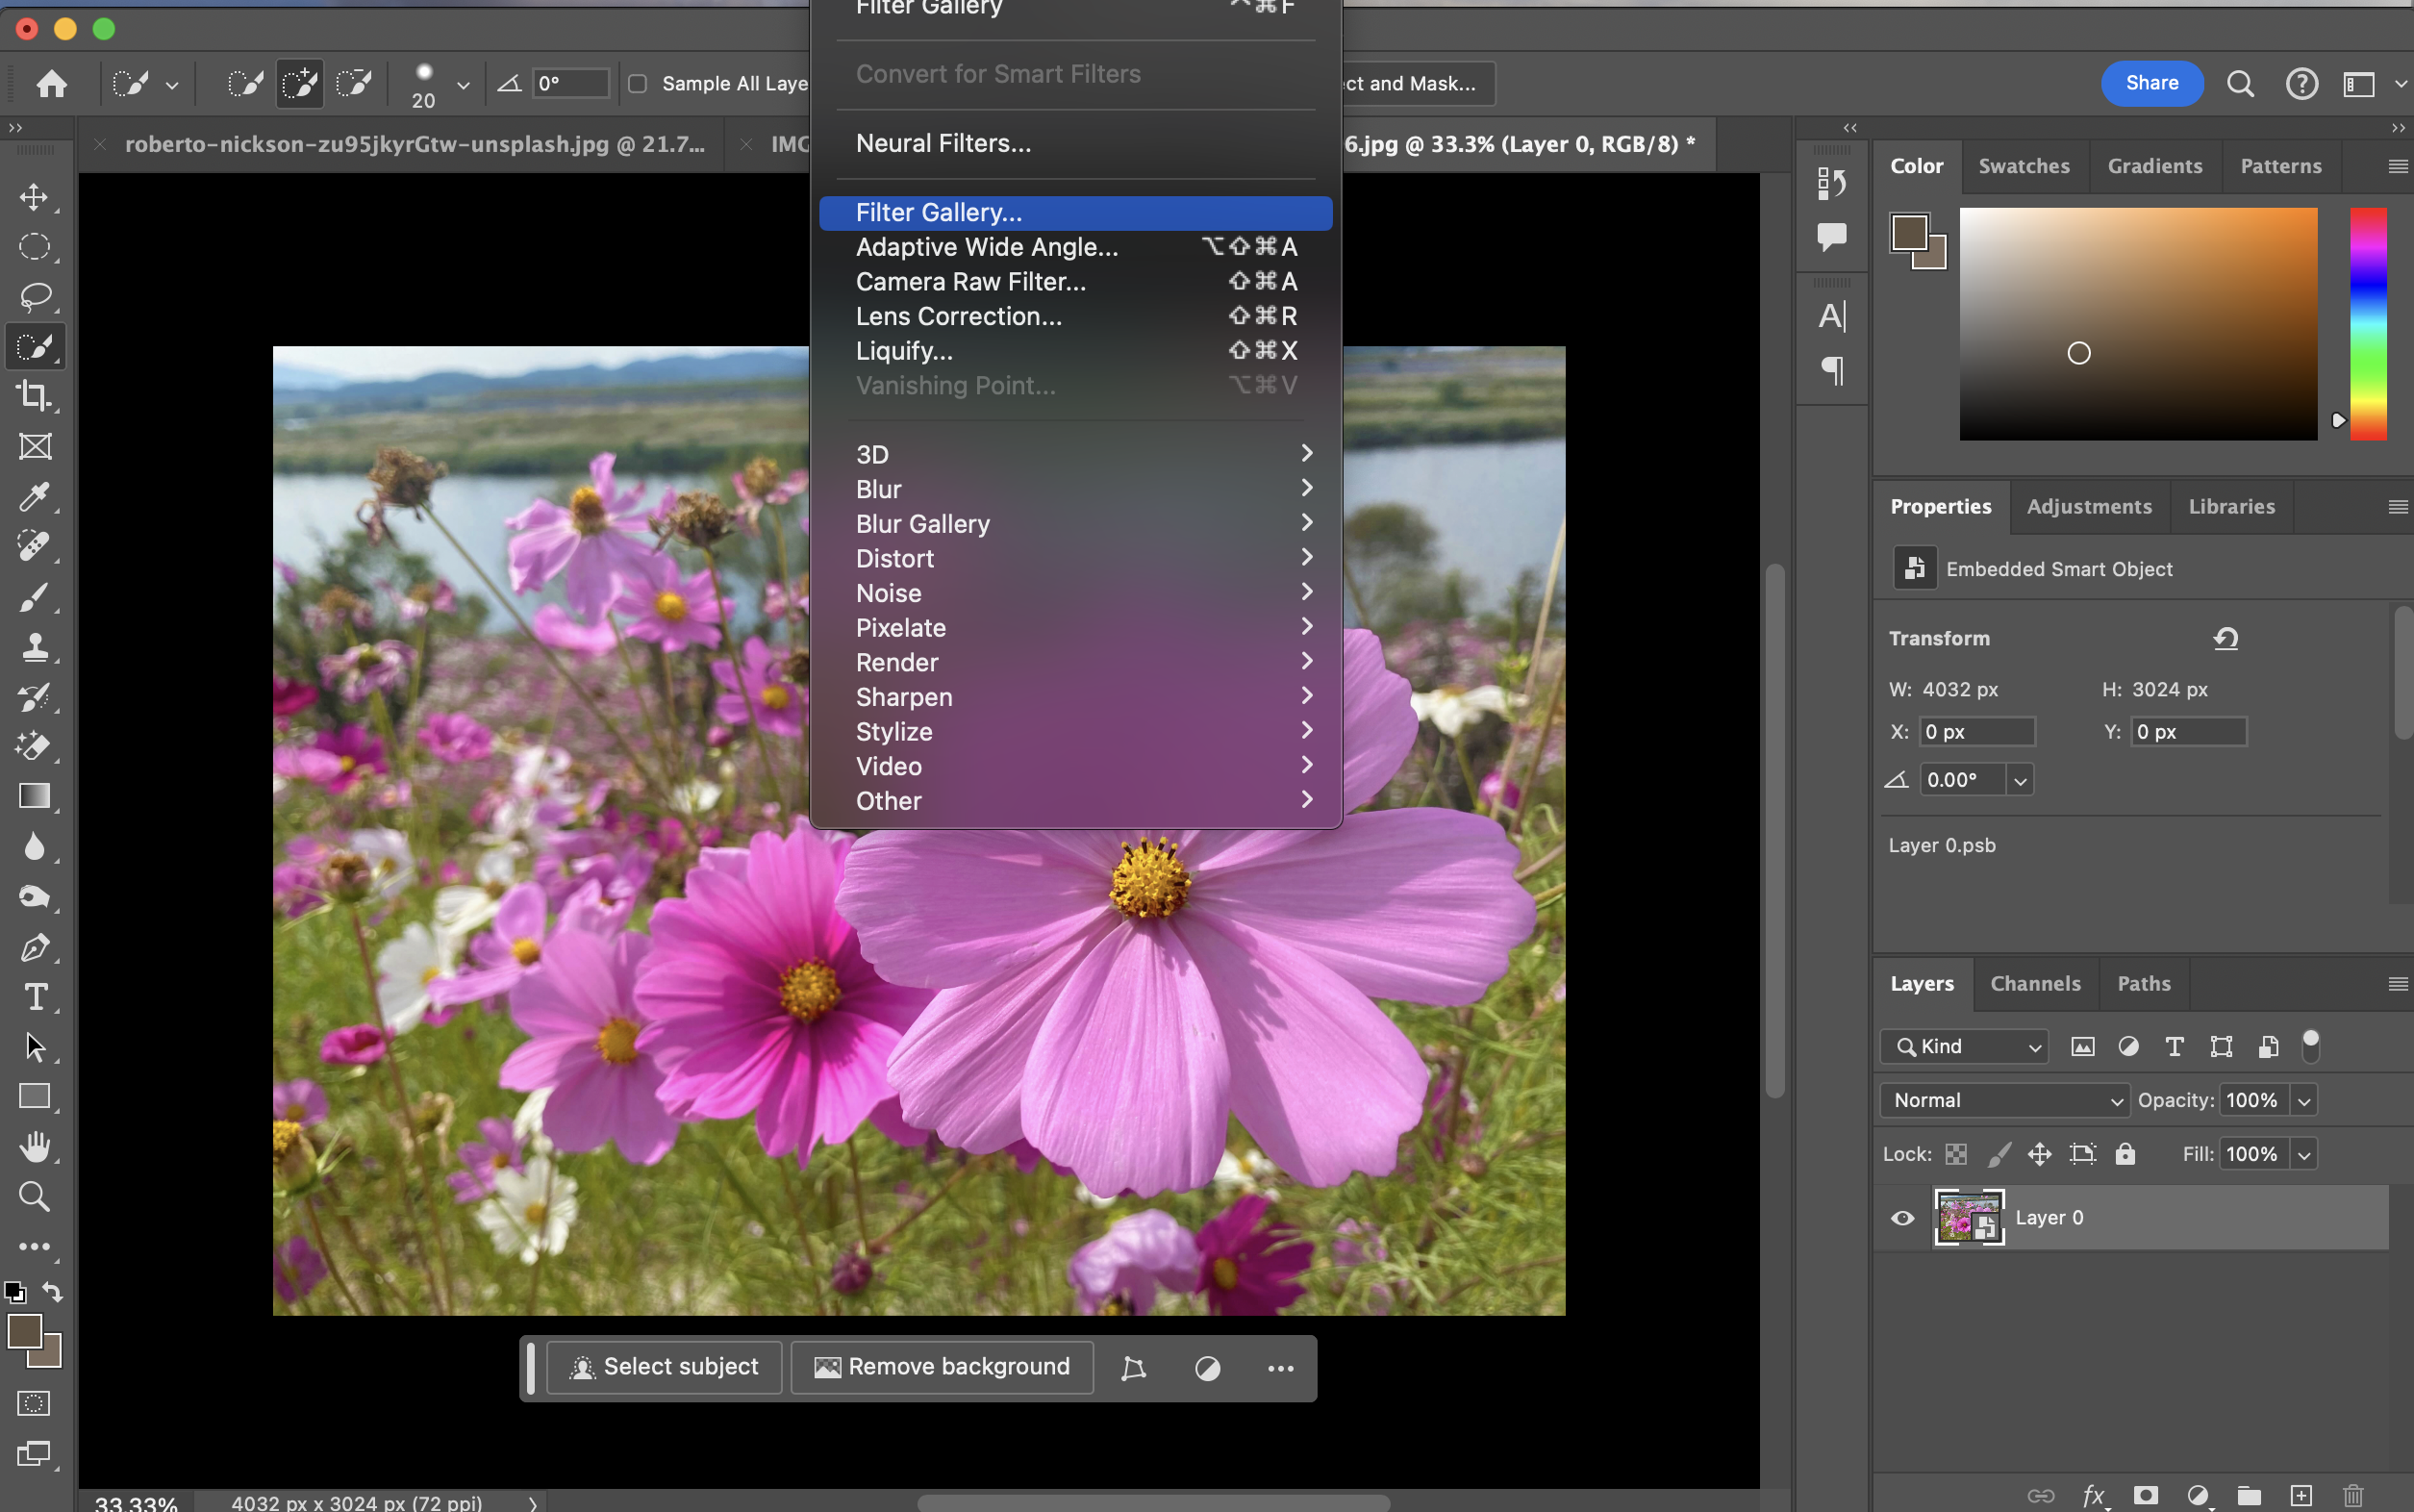2414x1512 pixels.
Task: Select the Clone Stamp tool
Action: click(34, 647)
